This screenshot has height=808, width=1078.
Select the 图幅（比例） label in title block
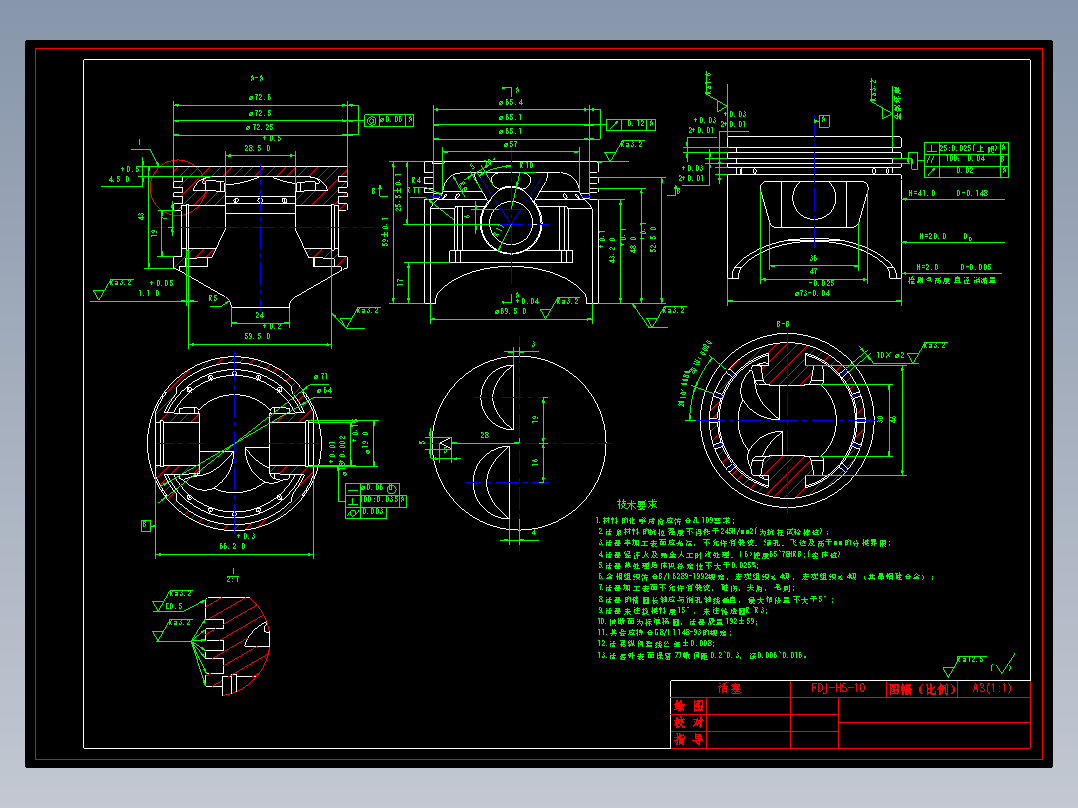922,689
